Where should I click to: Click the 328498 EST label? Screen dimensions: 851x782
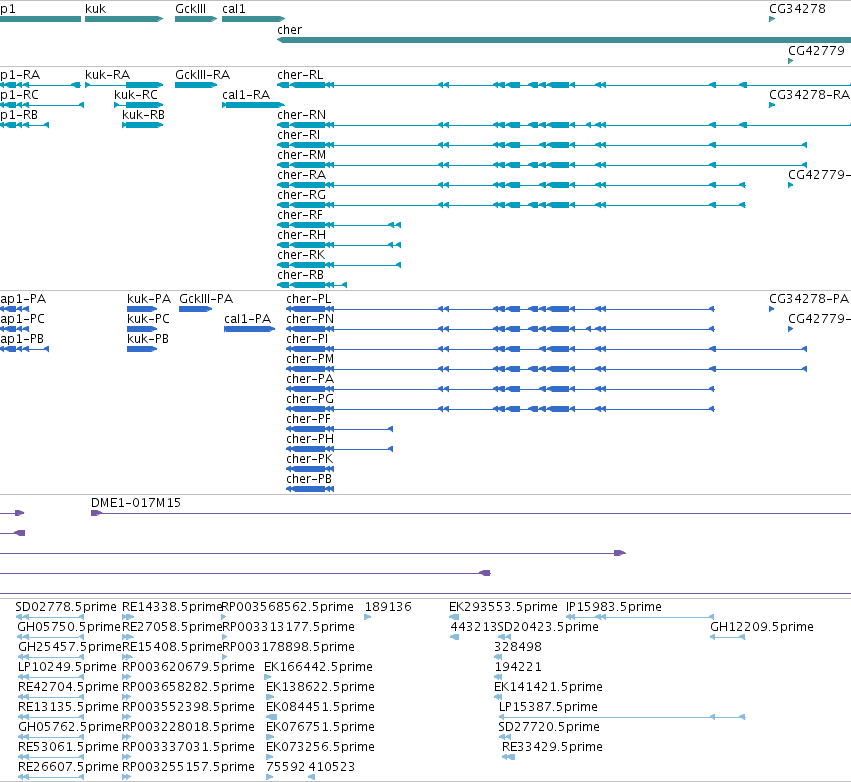[x=518, y=647]
